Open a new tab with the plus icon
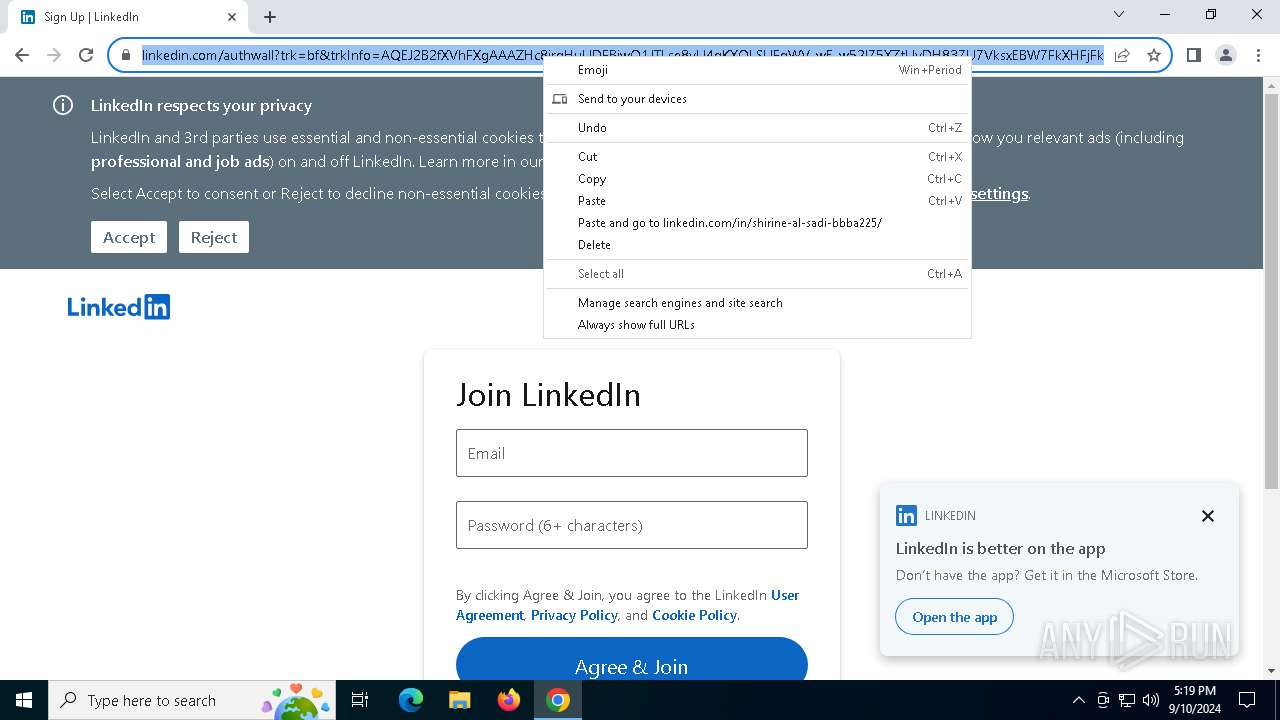 point(270,17)
